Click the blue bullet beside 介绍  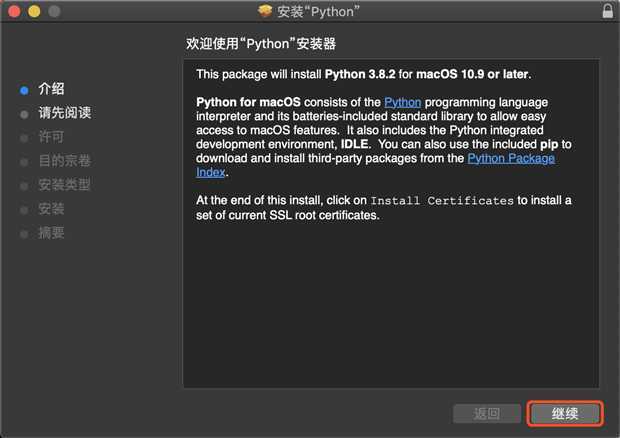click(x=24, y=91)
